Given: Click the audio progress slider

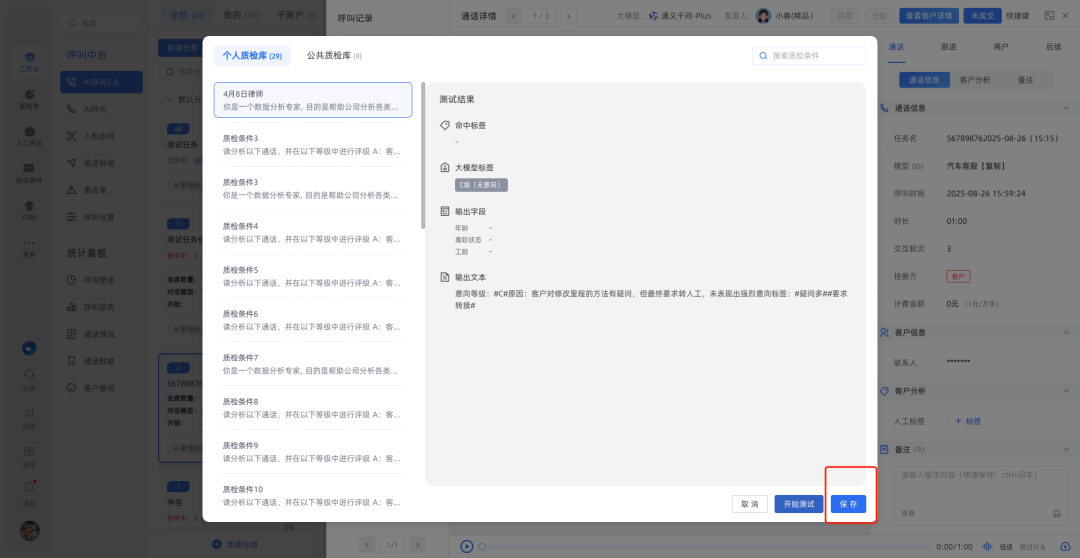Looking at the screenshot, I should (x=700, y=546).
